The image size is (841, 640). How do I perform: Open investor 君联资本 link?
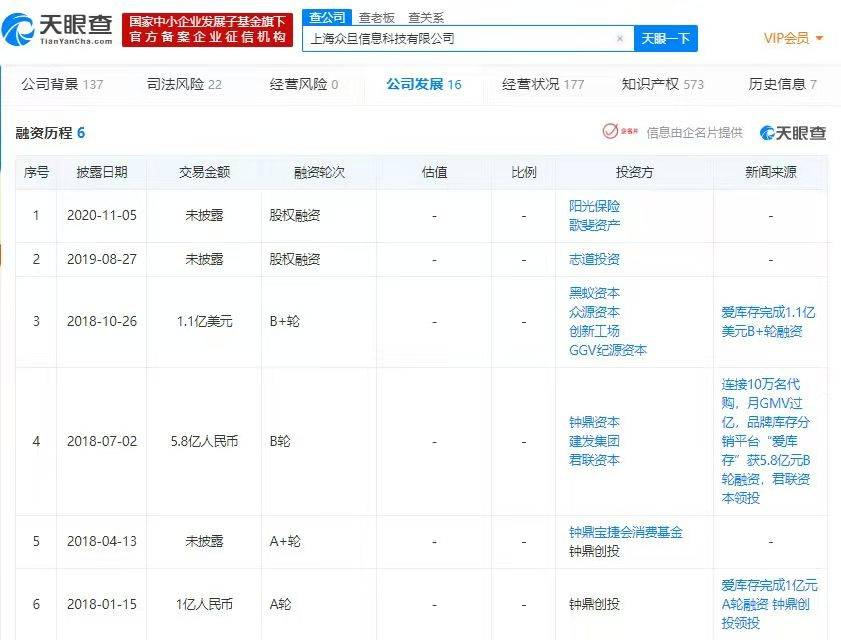tap(594, 460)
